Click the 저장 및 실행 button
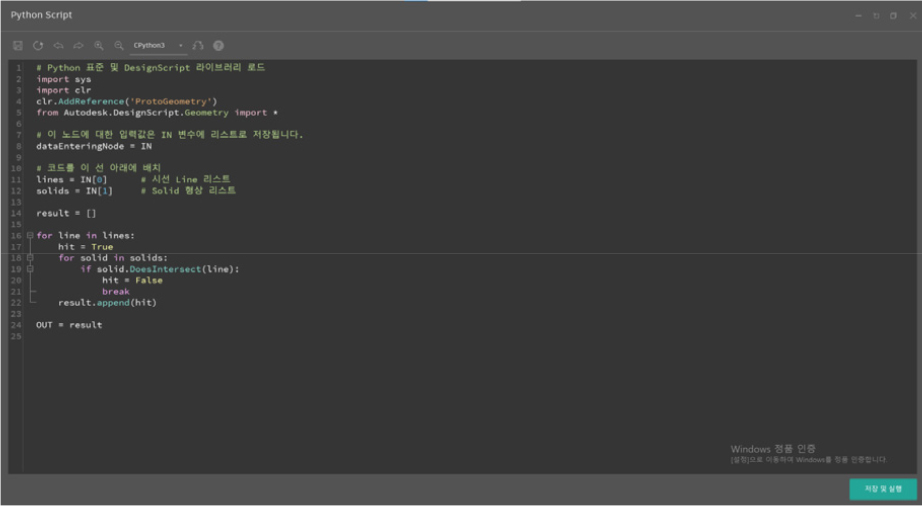The image size is (922, 506). (x=883, y=489)
